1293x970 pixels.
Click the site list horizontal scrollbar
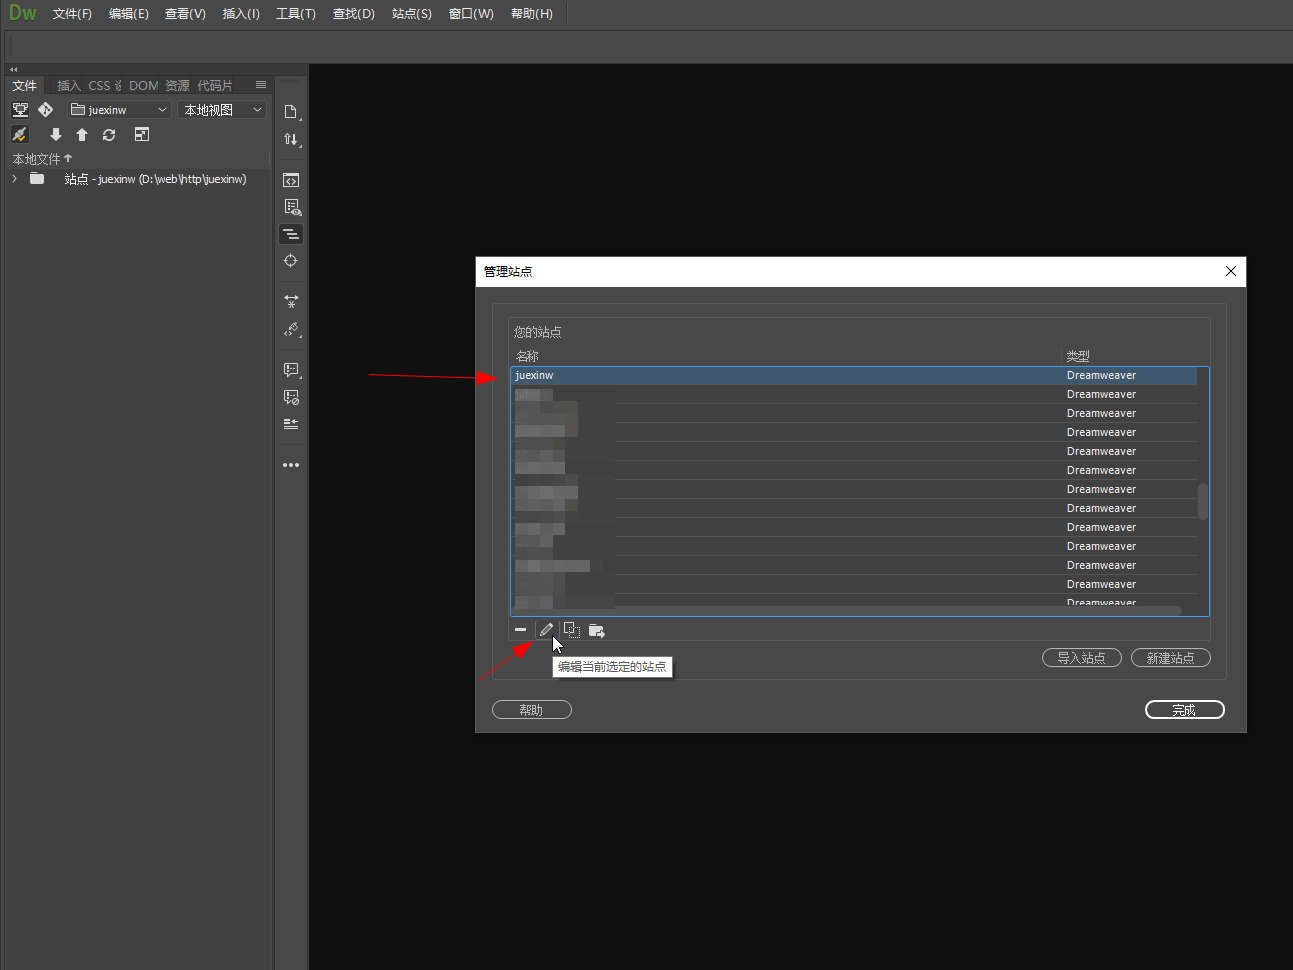848,610
